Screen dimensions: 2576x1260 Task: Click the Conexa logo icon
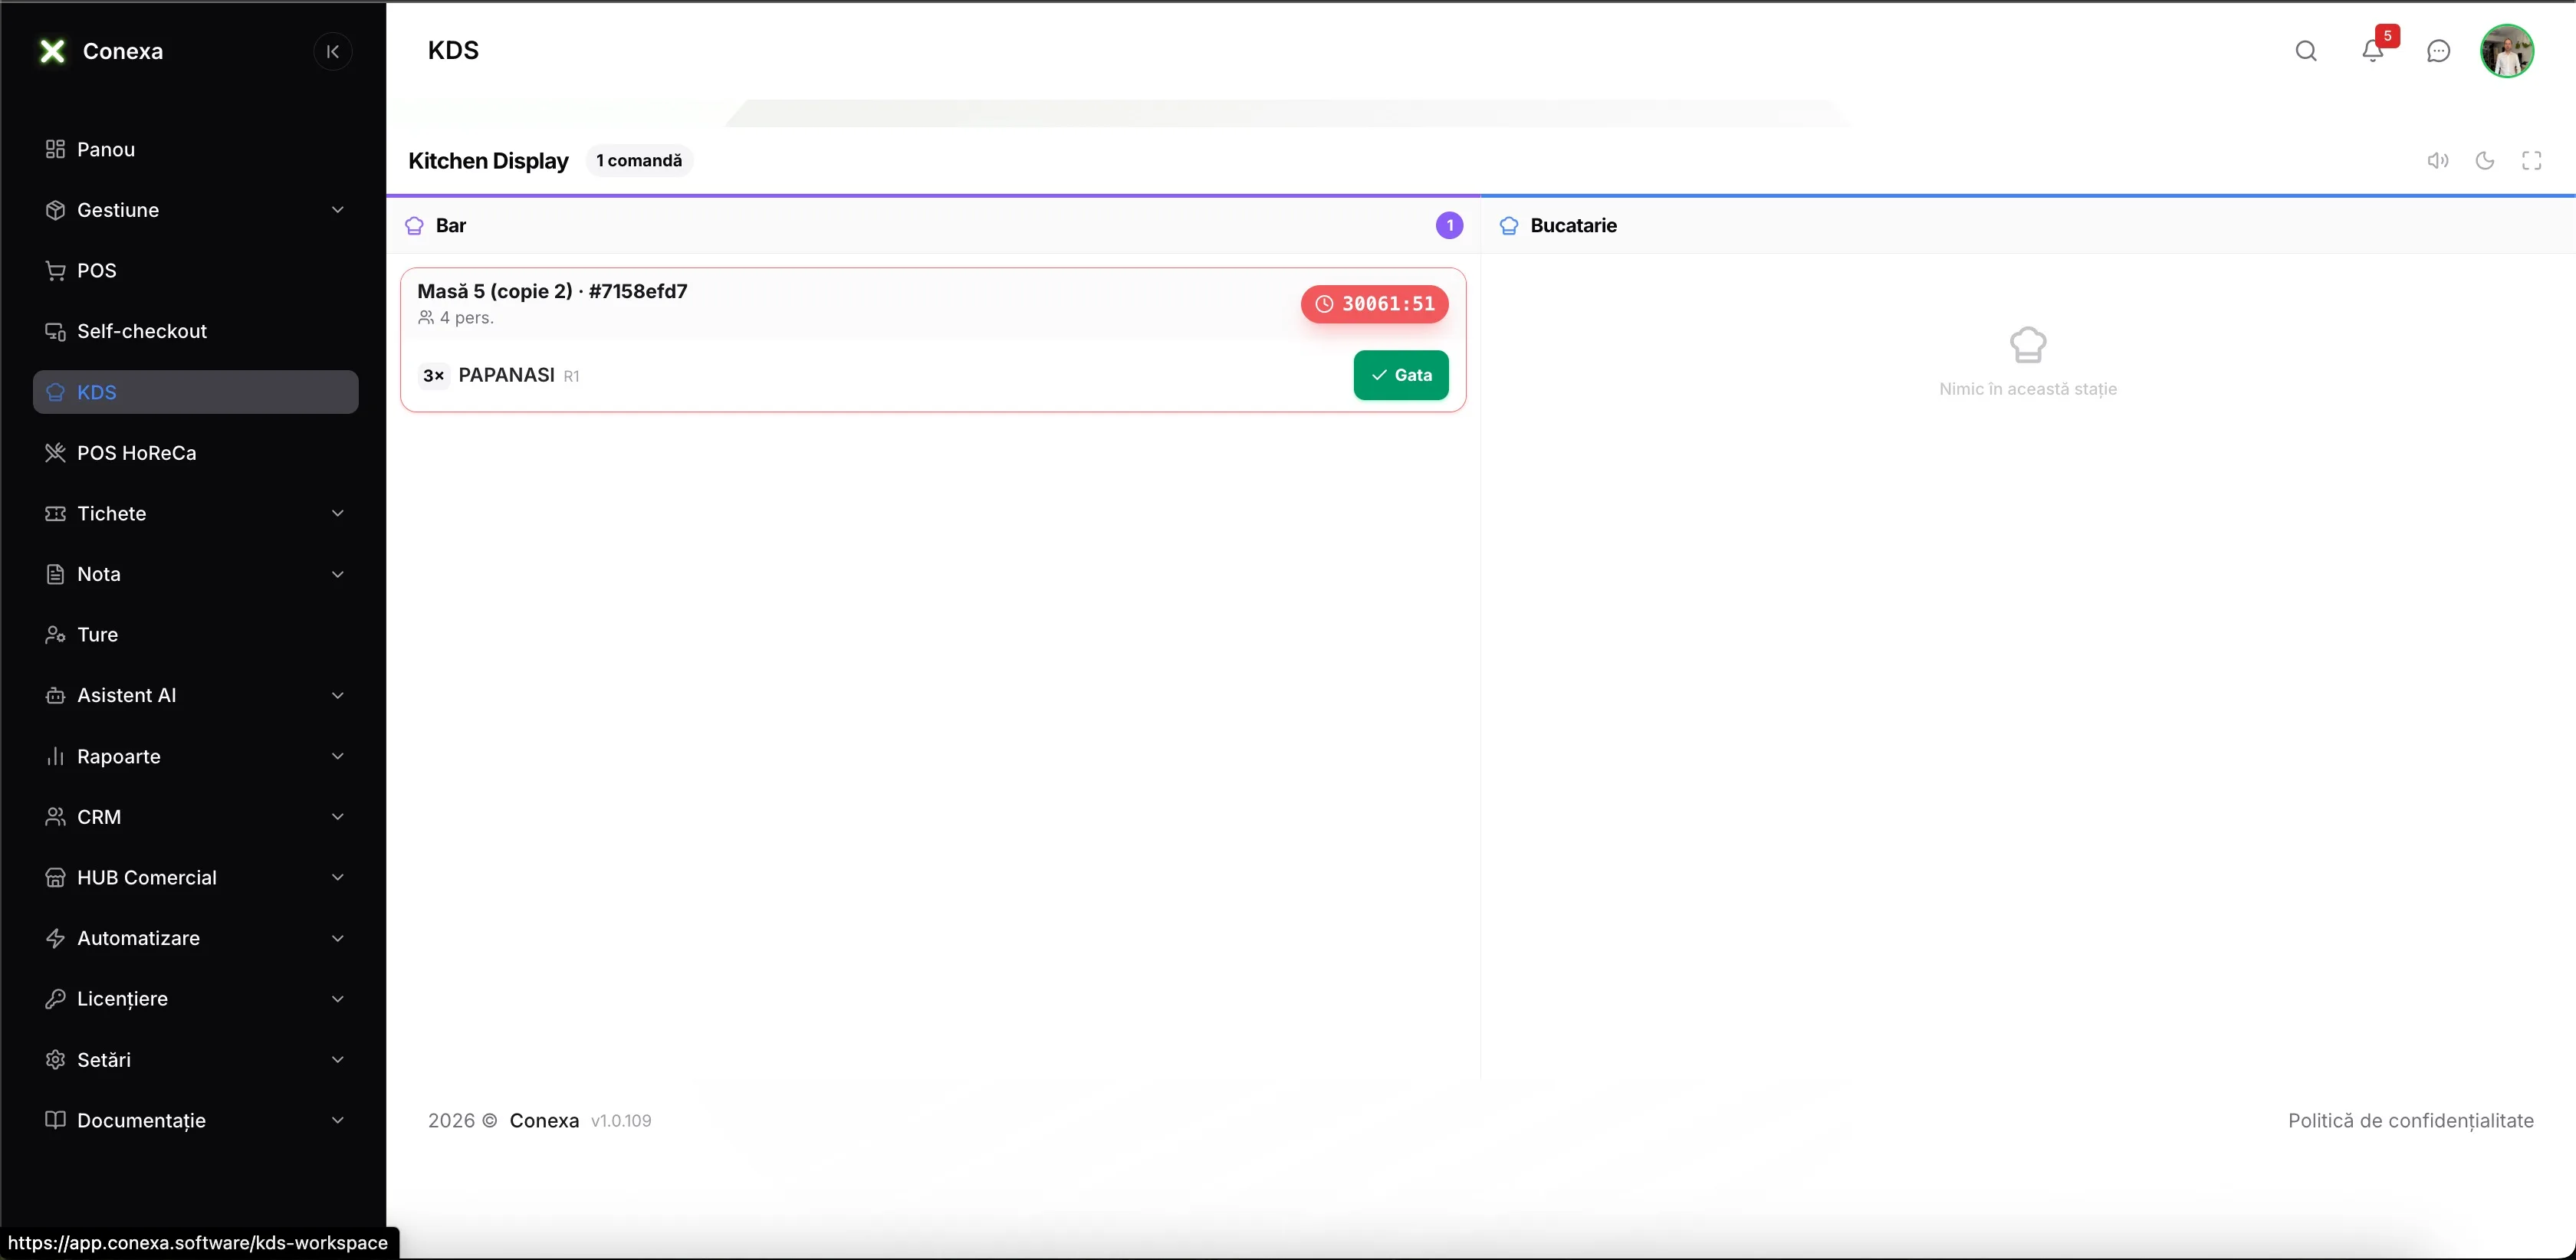[52, 51]
